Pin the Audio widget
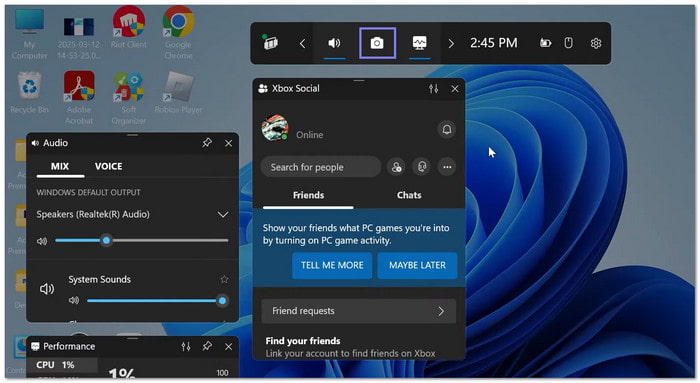The width and height of the screenshot is (700, 383). pos(207,143)
